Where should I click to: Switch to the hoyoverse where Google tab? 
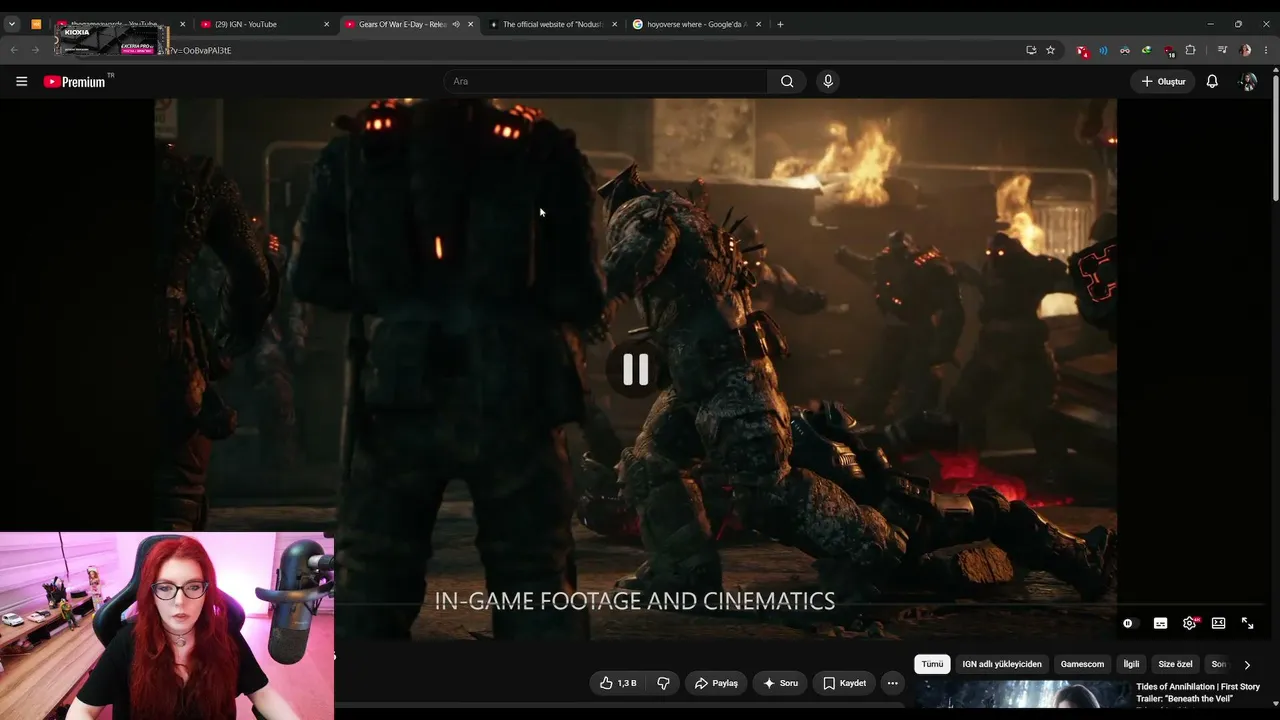pos(696,24)
